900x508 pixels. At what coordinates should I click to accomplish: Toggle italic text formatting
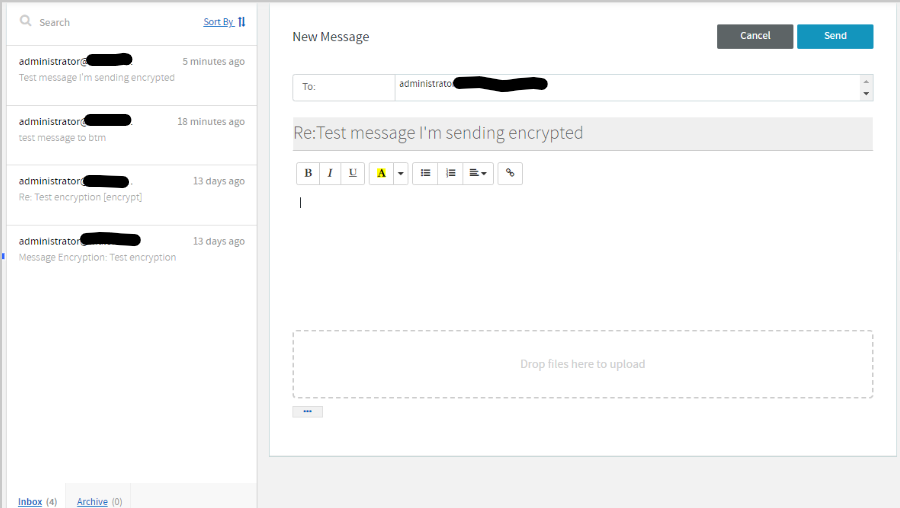pyautogui.click(x=330, y=173)
